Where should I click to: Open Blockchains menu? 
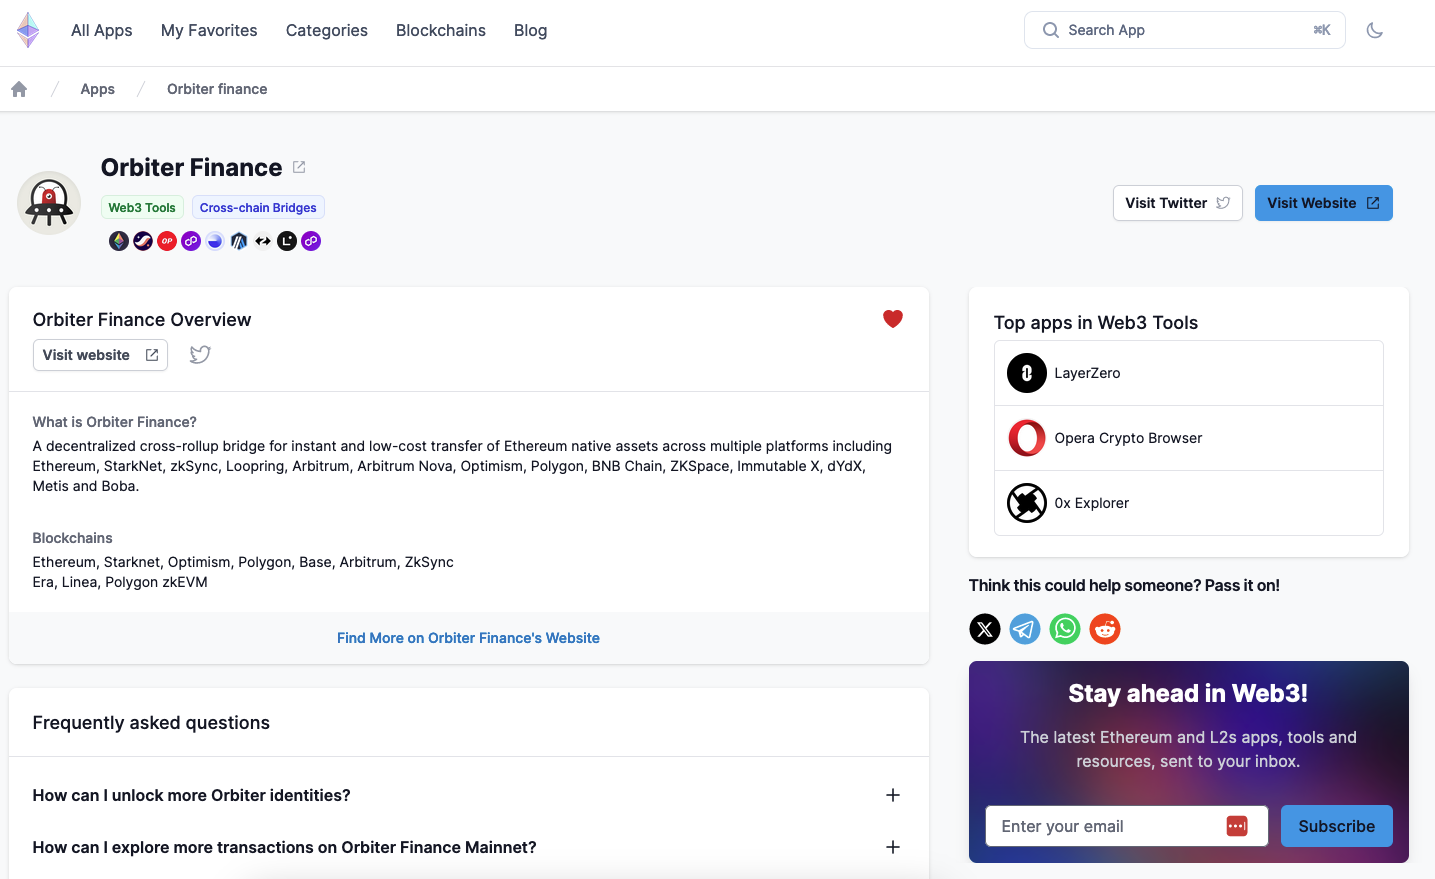coord(441,30)
